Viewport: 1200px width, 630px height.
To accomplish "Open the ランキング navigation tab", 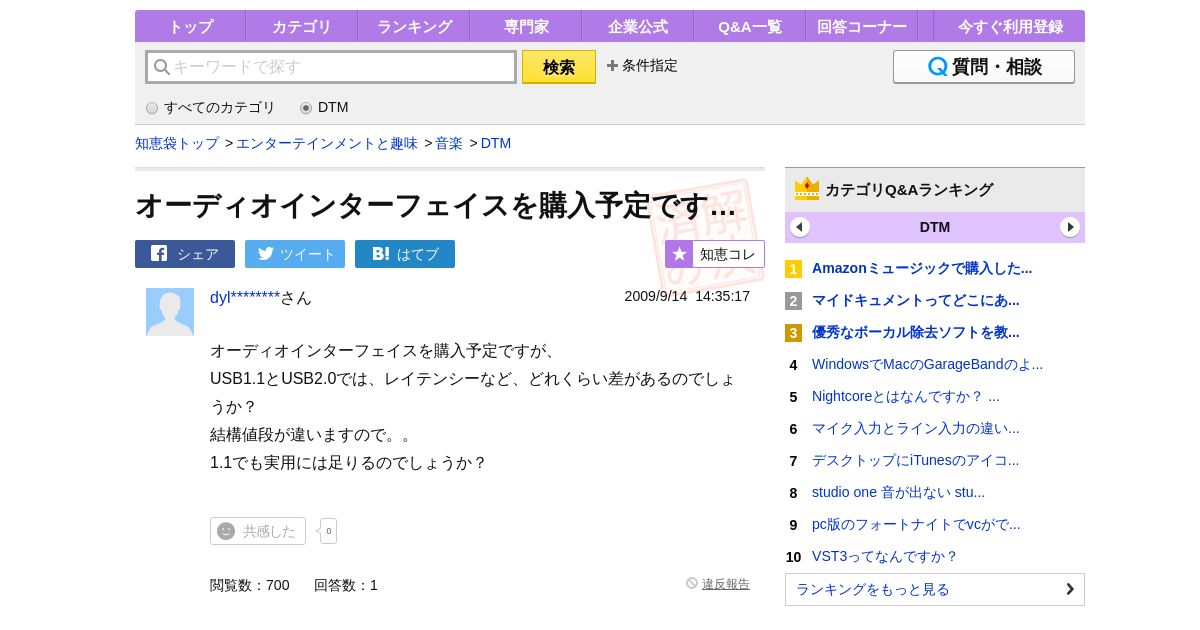I will (x=414, y=26).
